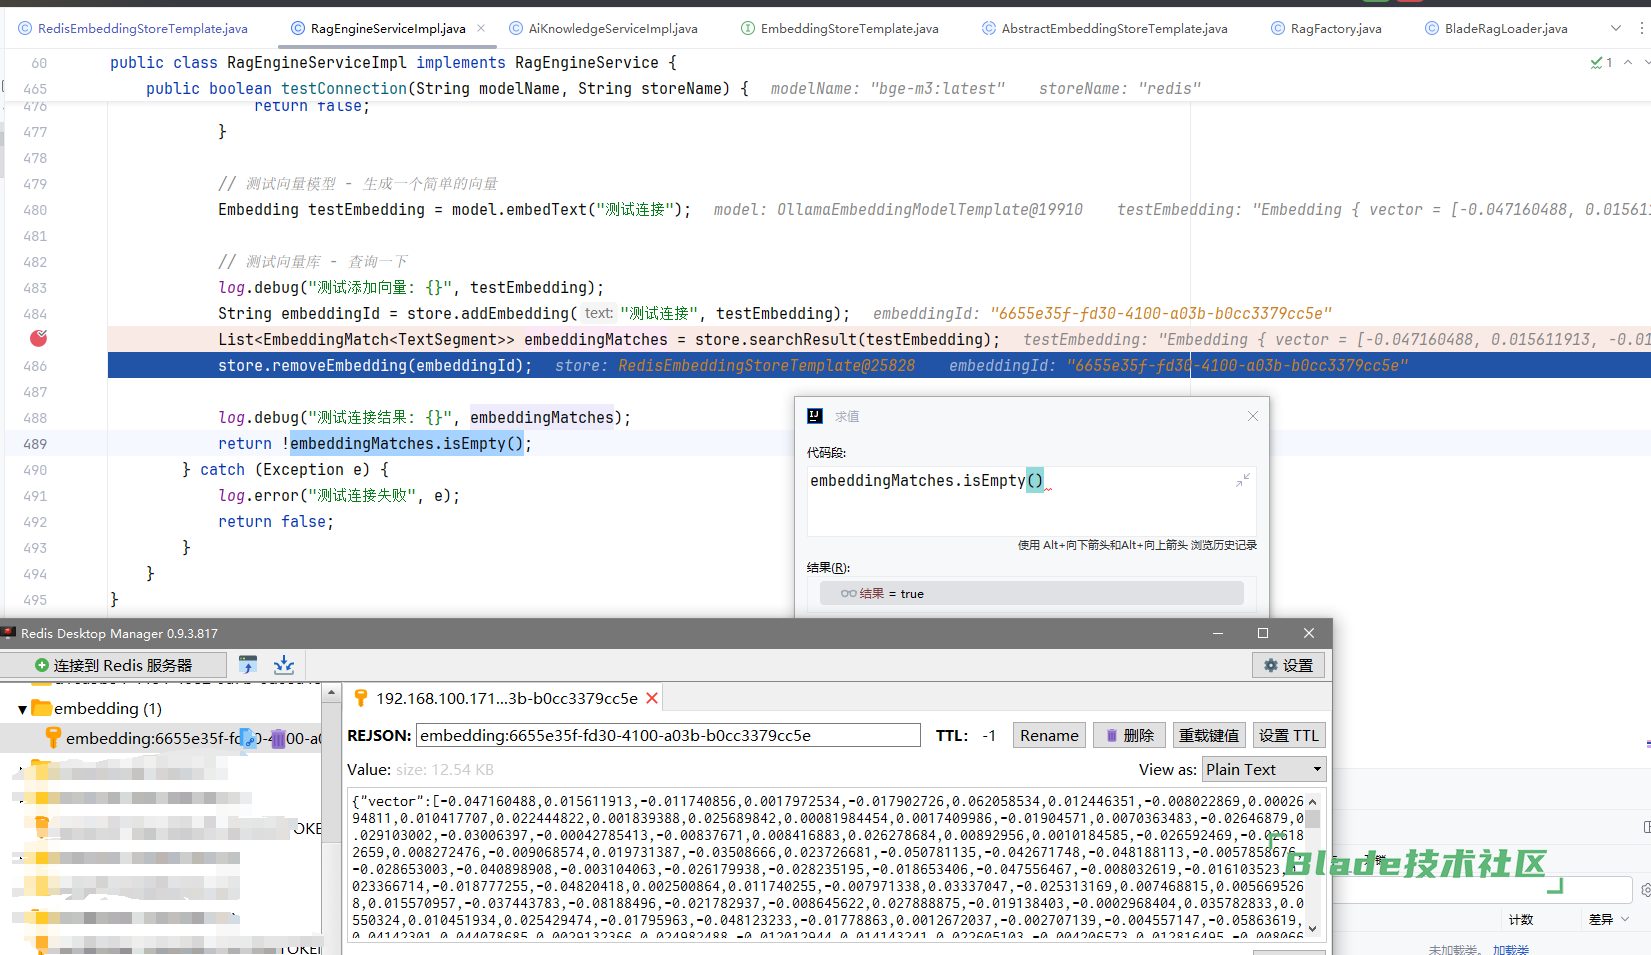Open the 差异 column dropdown chevron
Image resolution: width=1651 pixels, height=955 pixels.
(x=1624, y=919)
